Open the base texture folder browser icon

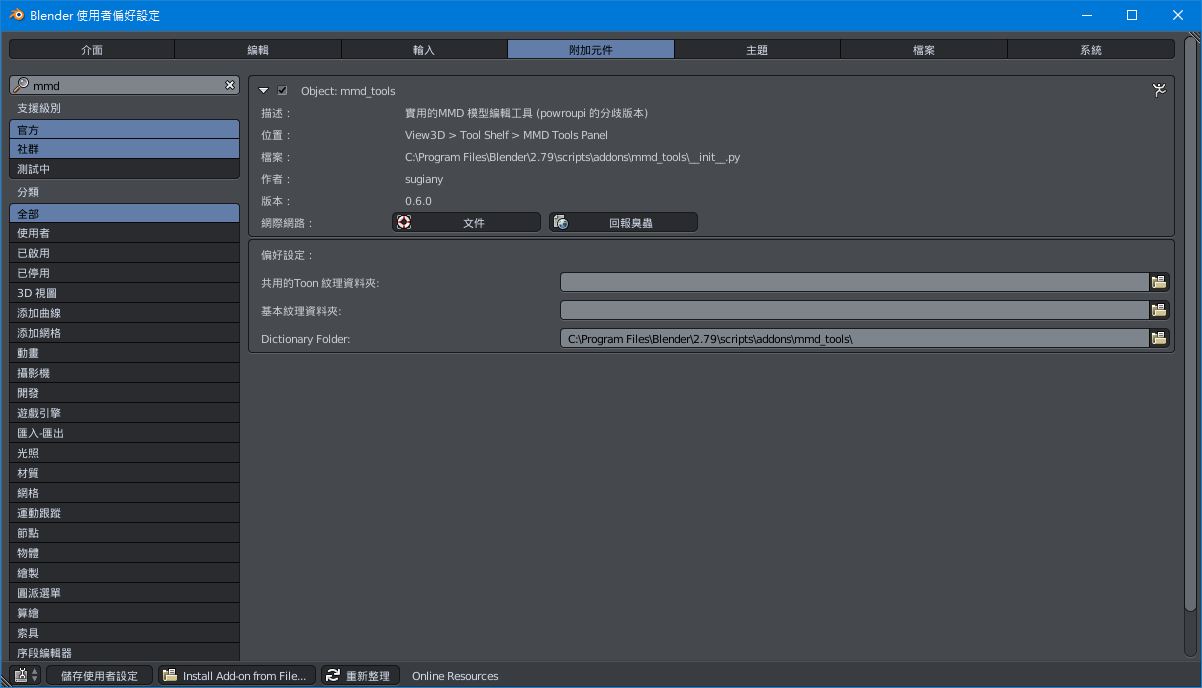(x=1159, y=309)
